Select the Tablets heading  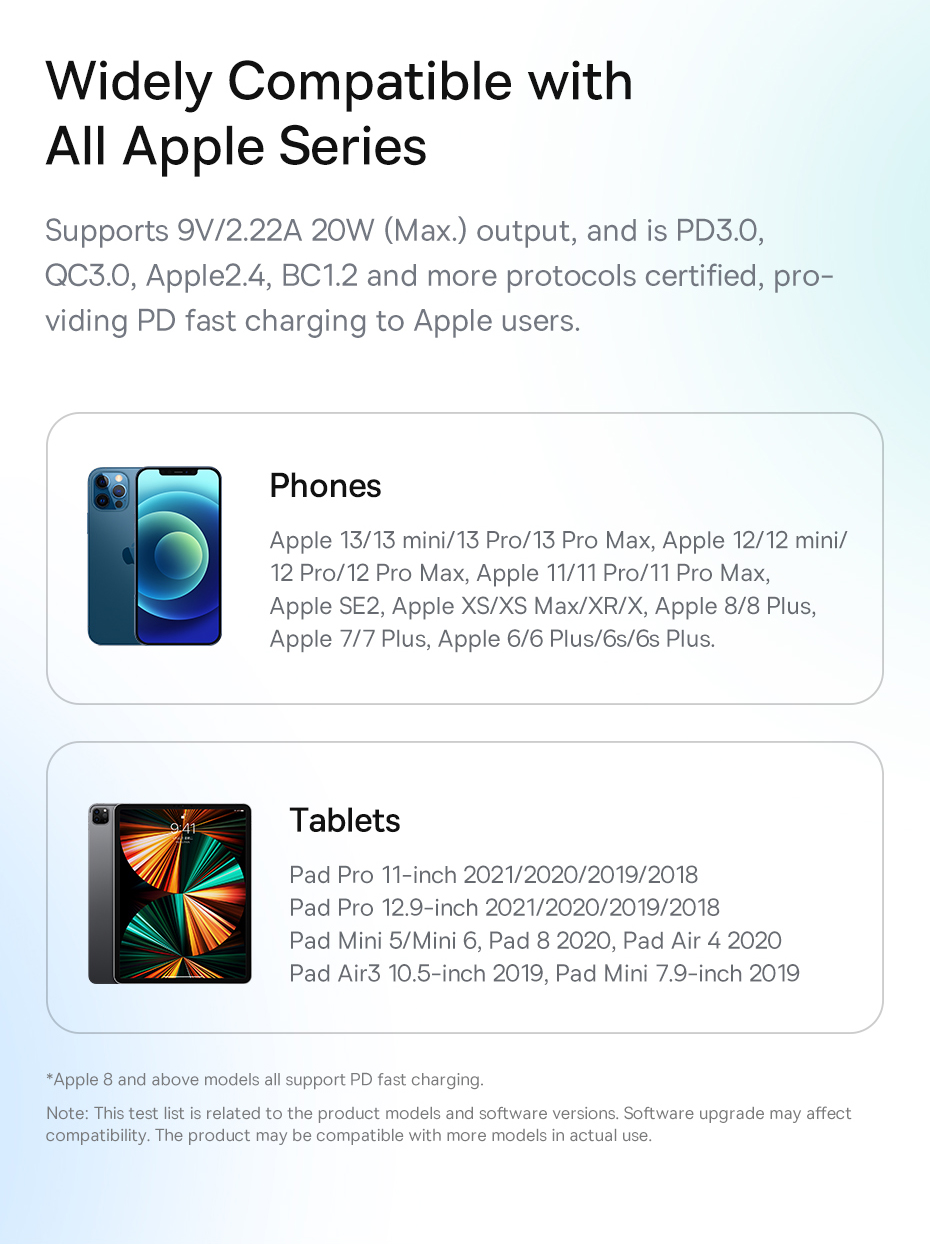coord(345,820)
